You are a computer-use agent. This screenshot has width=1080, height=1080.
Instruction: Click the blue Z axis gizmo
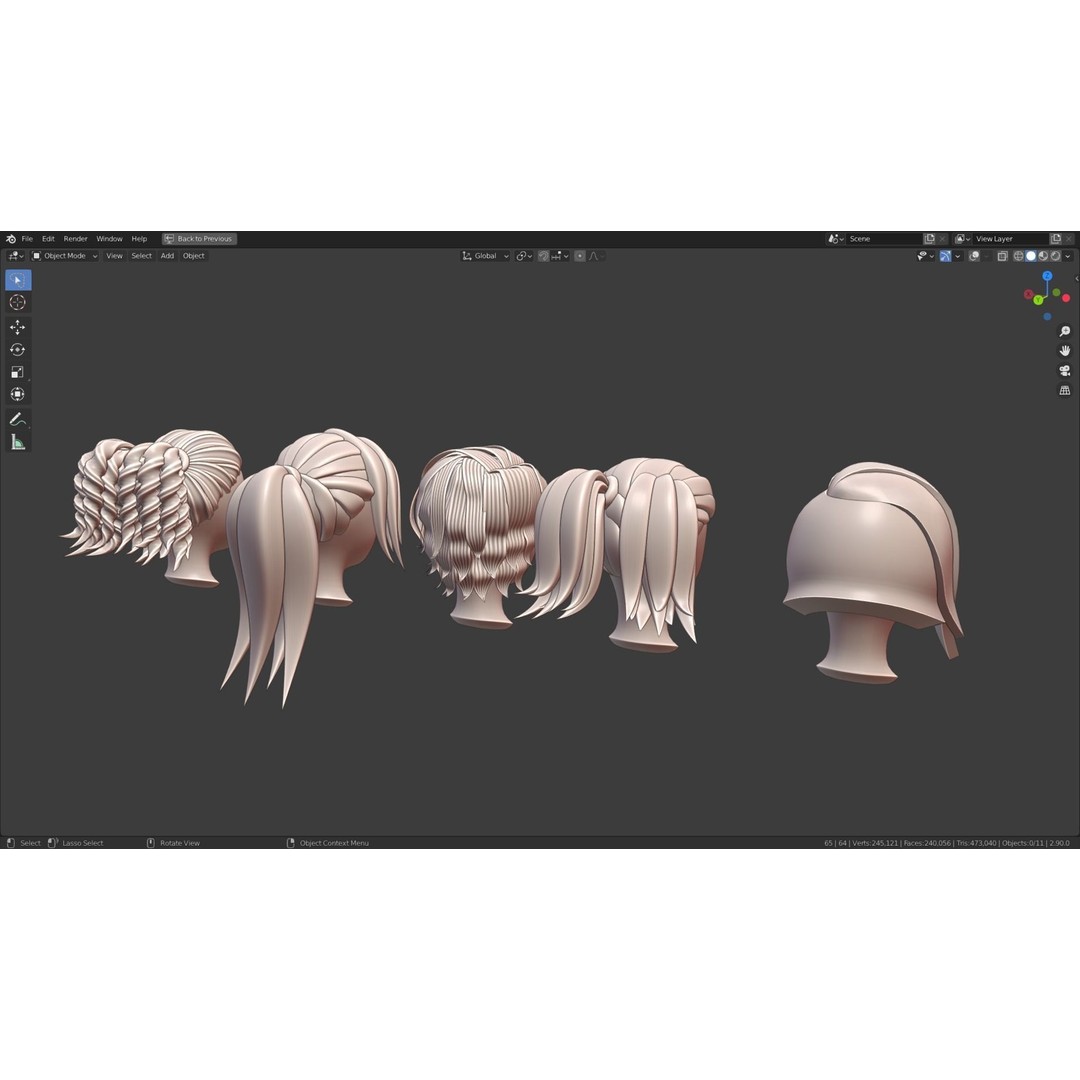click(x=1048, y=276)
